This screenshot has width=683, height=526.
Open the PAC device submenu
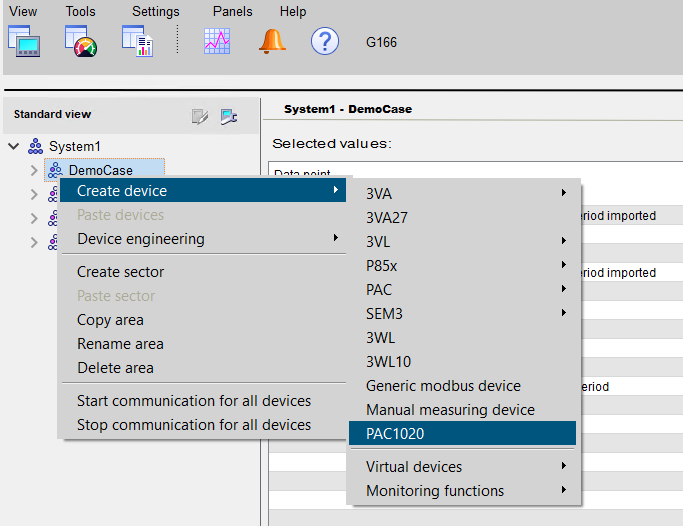pyautogui.click(x=463, y=289)
